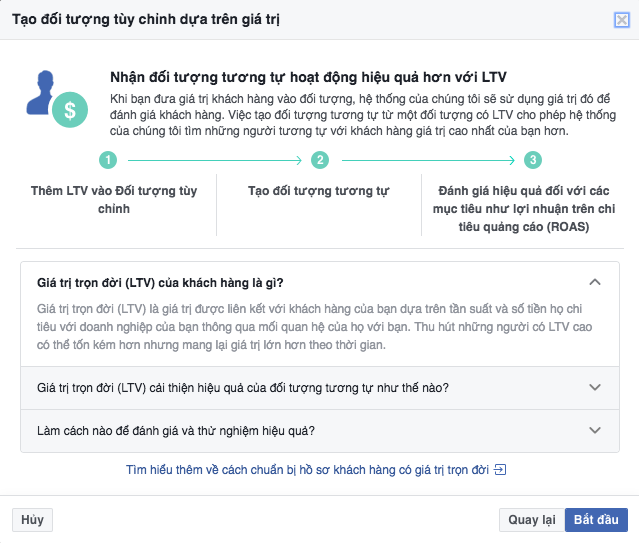Open the question about improving lookalike audience performance

tap(243, 388)
